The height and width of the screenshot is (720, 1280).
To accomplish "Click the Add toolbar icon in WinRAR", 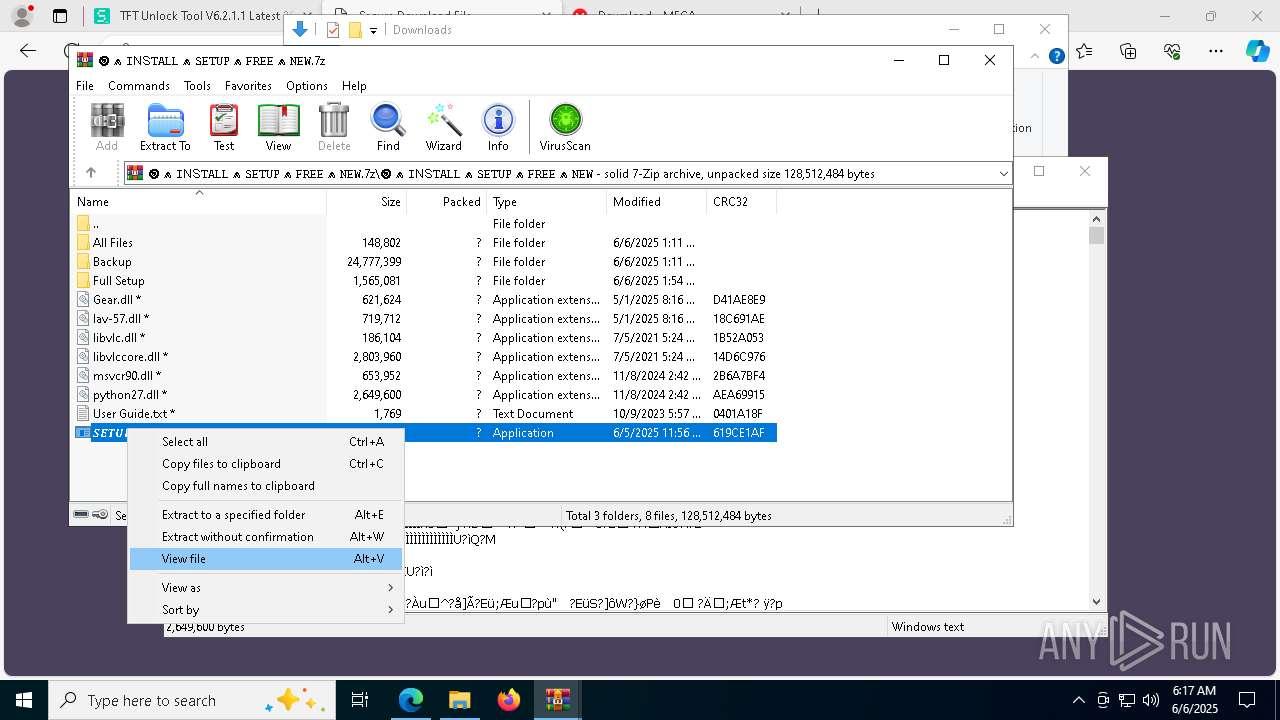I will point(107,127).
